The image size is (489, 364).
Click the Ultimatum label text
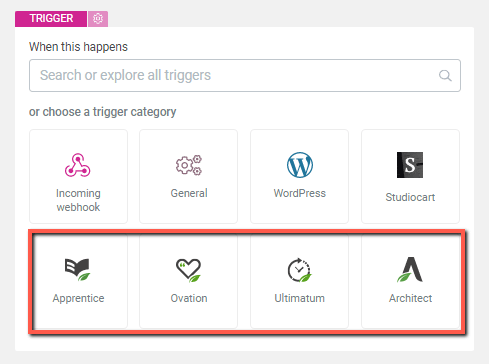click(x=300, y=298)
